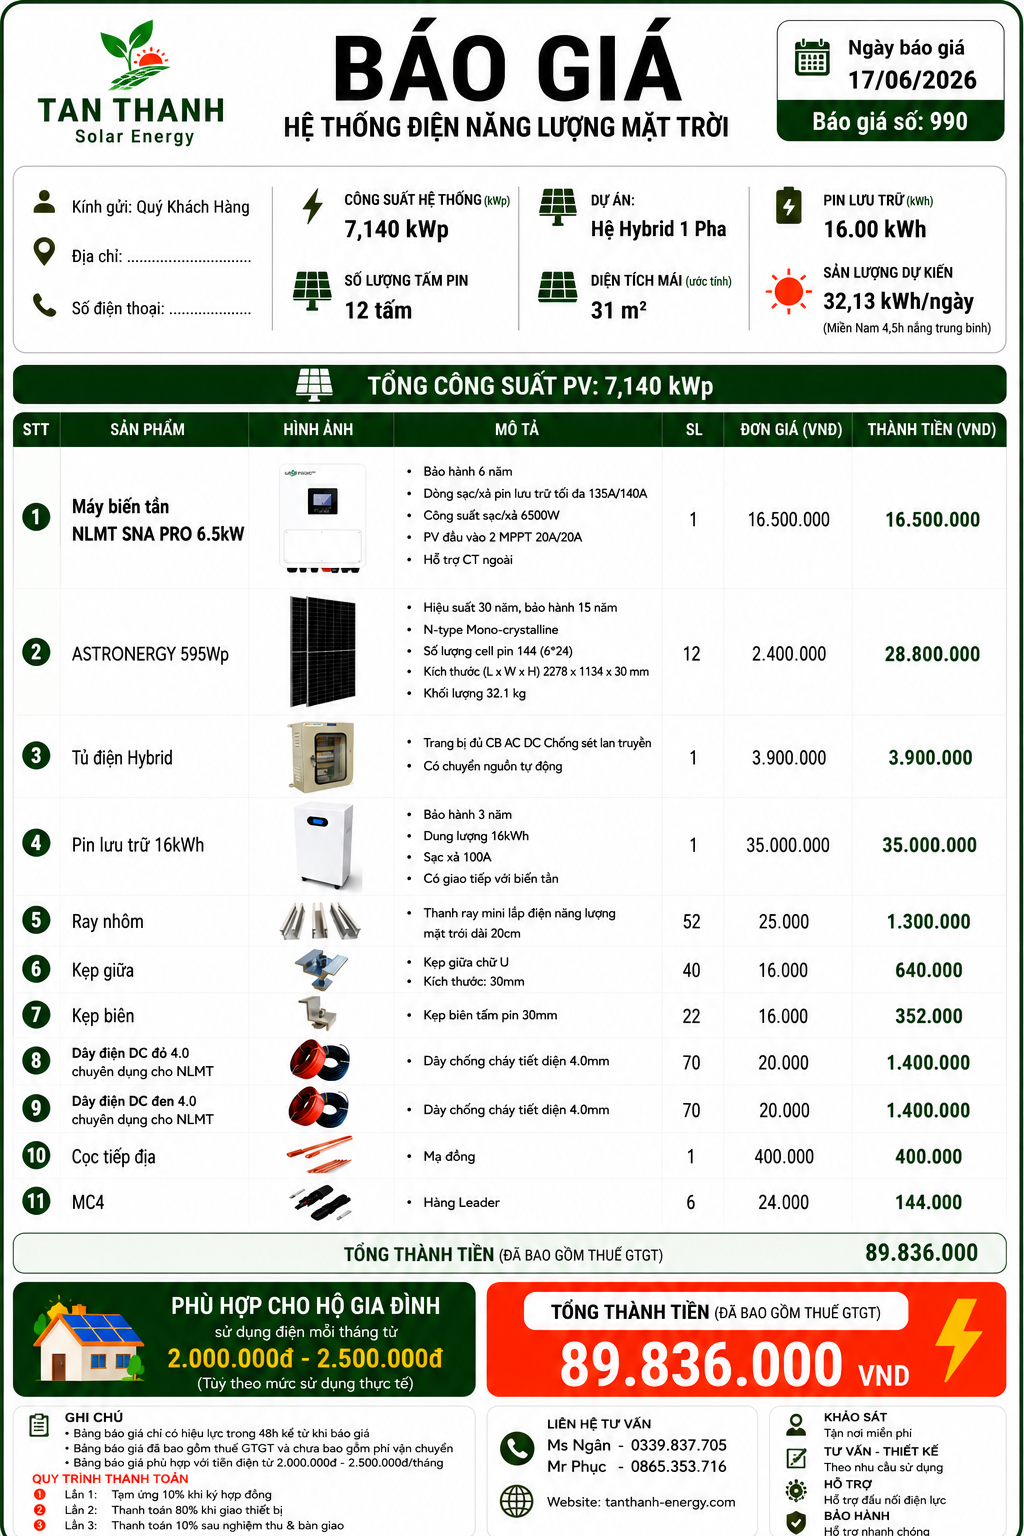Click the 2.000.000đ - 2.500.000đ price range
This screenshot has height=1536, width=1024.
coord(305,1358)
